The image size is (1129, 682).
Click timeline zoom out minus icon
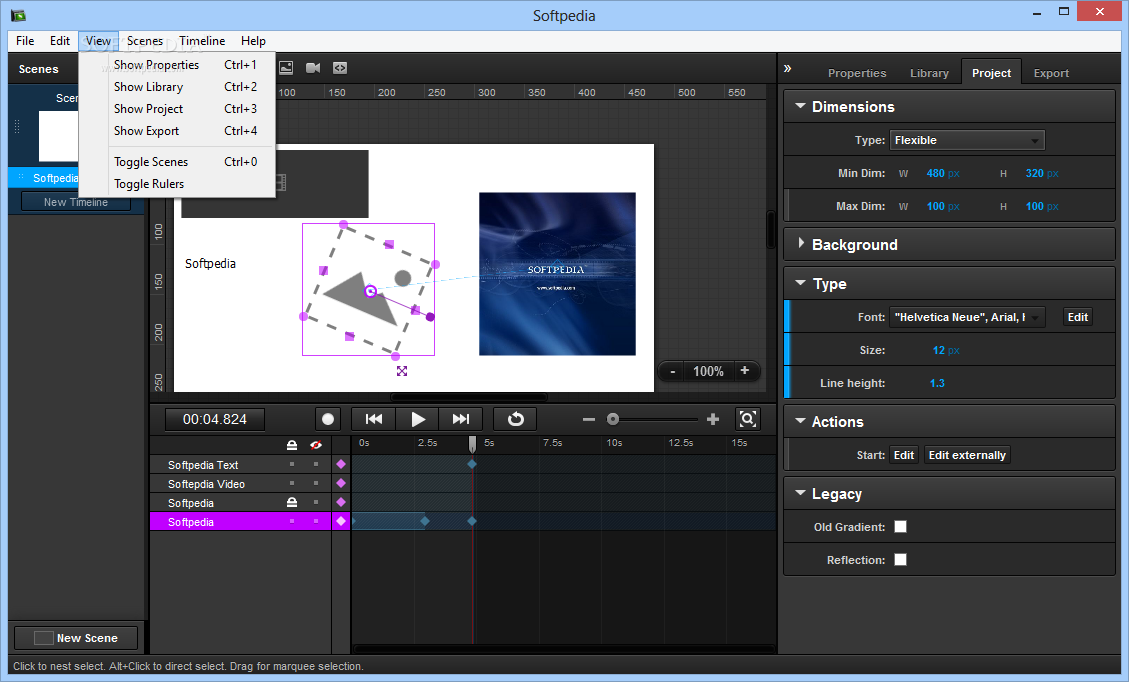tap(588, 419)
